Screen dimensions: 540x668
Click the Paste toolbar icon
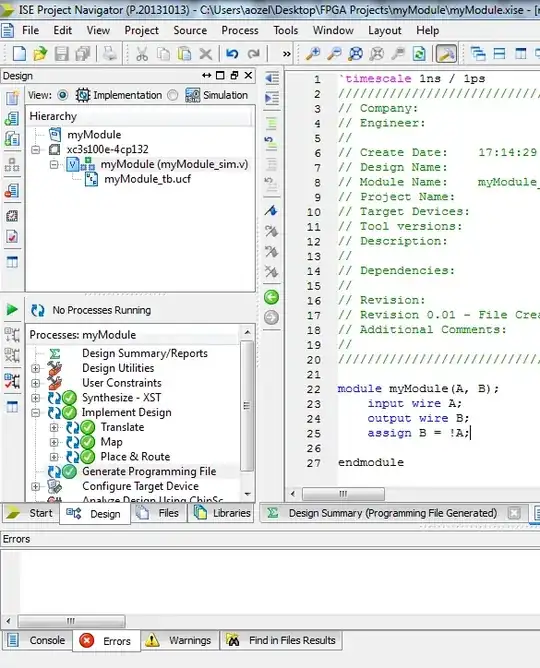[x=184, y=54]
